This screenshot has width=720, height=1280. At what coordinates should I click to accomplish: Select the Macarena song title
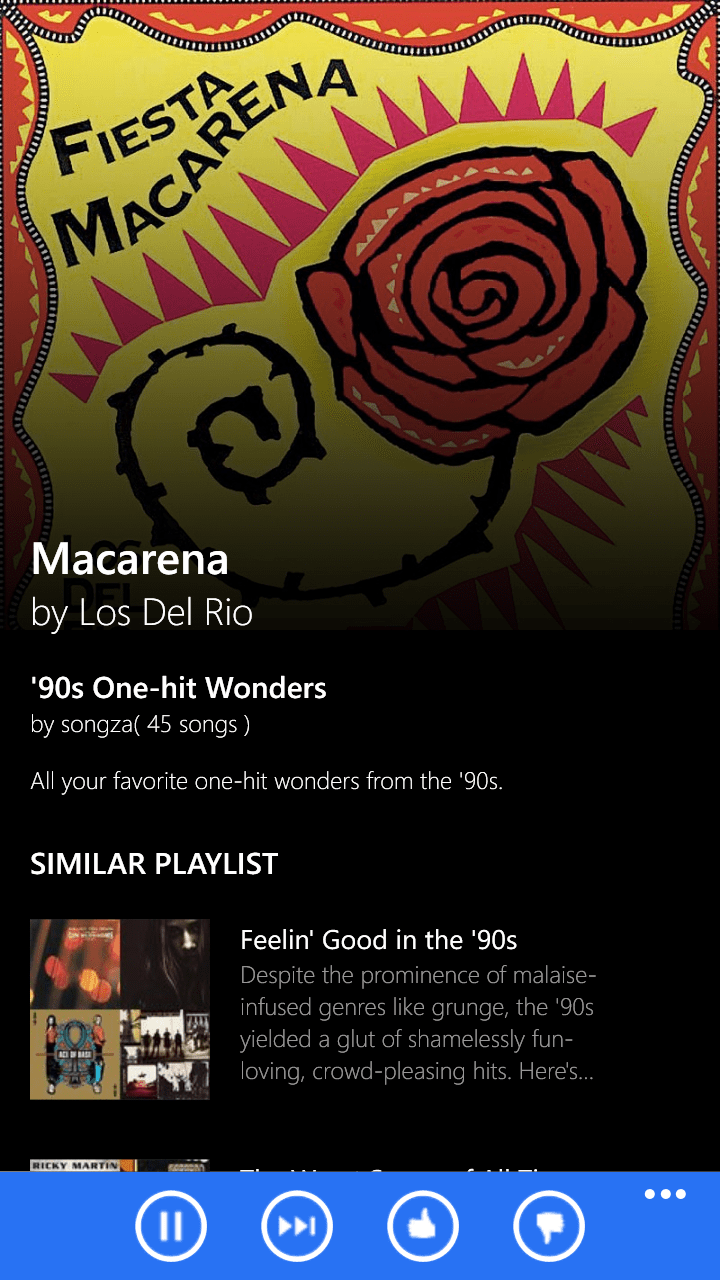130,559
